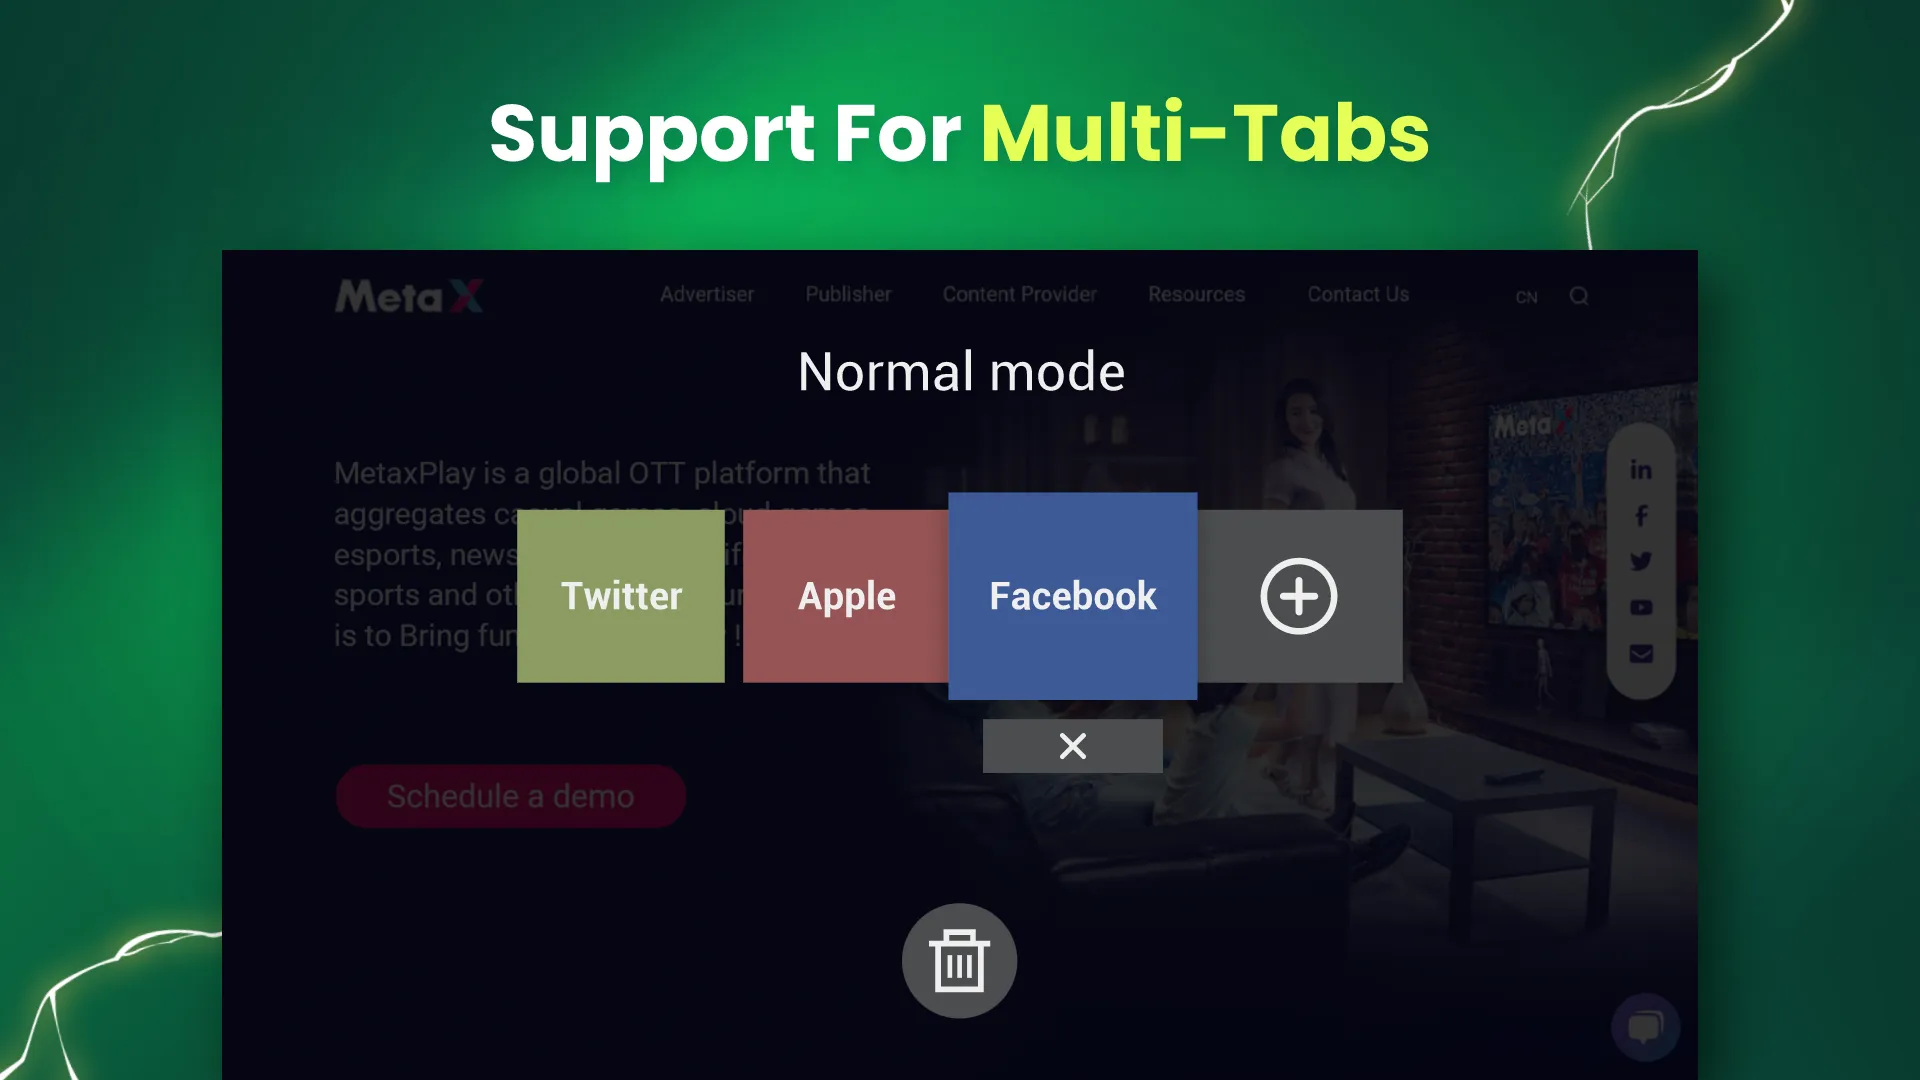This screenshot has height=1080, width=1920.
Task: Click the Contact Us navigation link
Action: click(x=1357, y=294)
